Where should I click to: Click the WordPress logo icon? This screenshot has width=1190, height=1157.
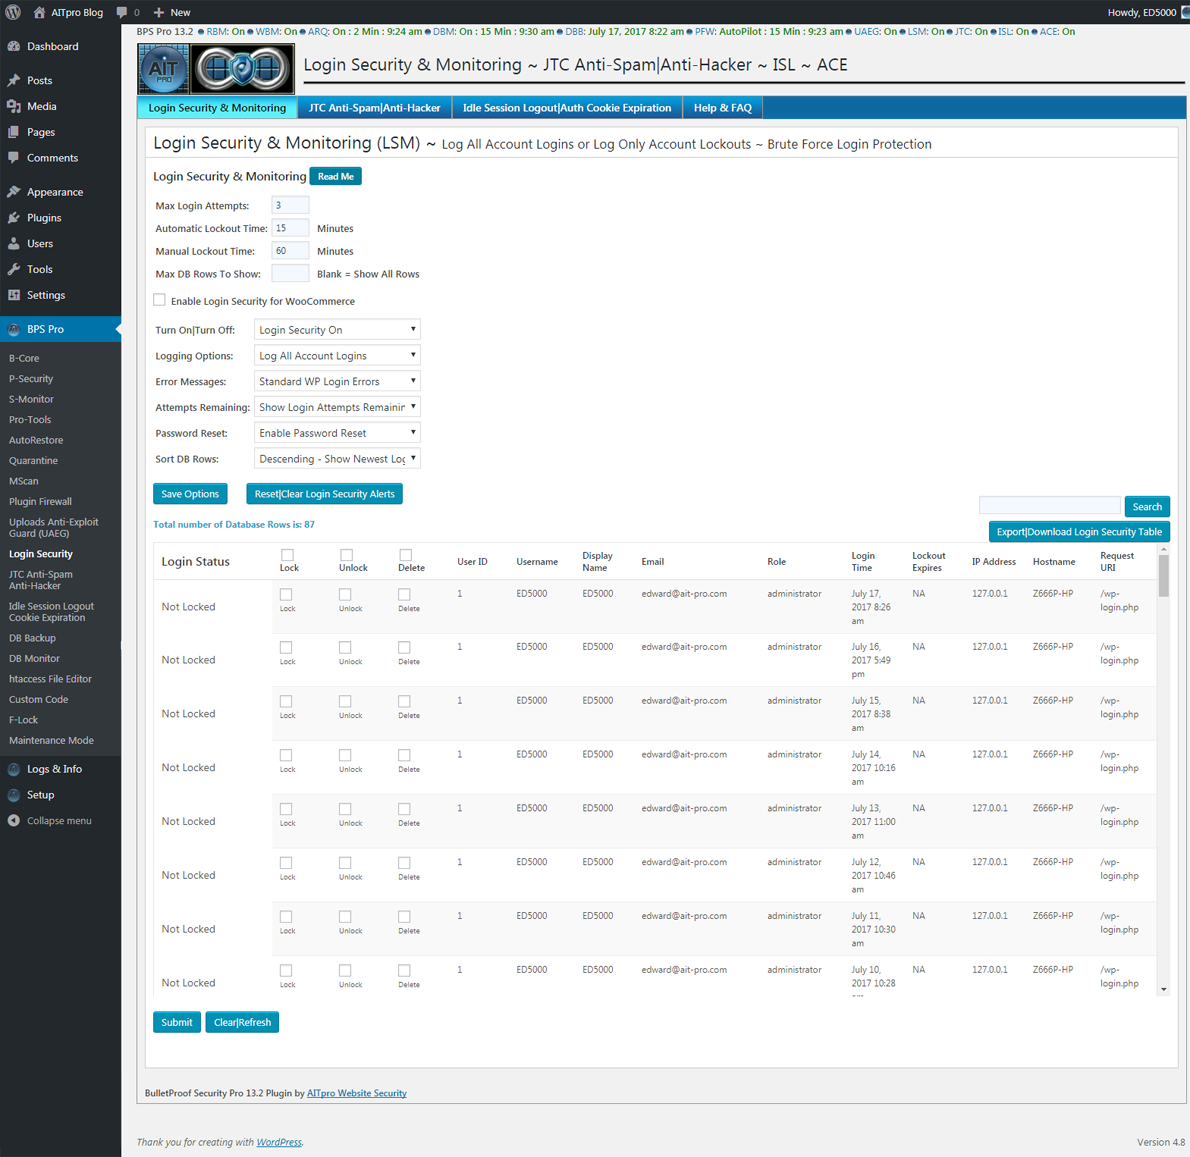(13, 12)
